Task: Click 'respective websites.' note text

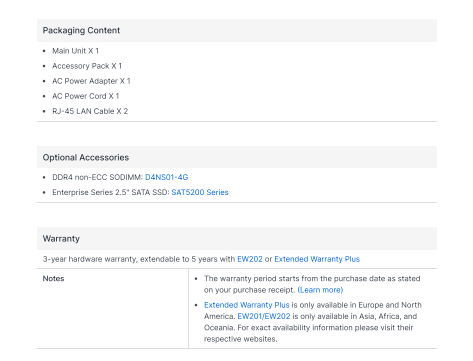Action: pyautogui.click(x=240, y=339)
